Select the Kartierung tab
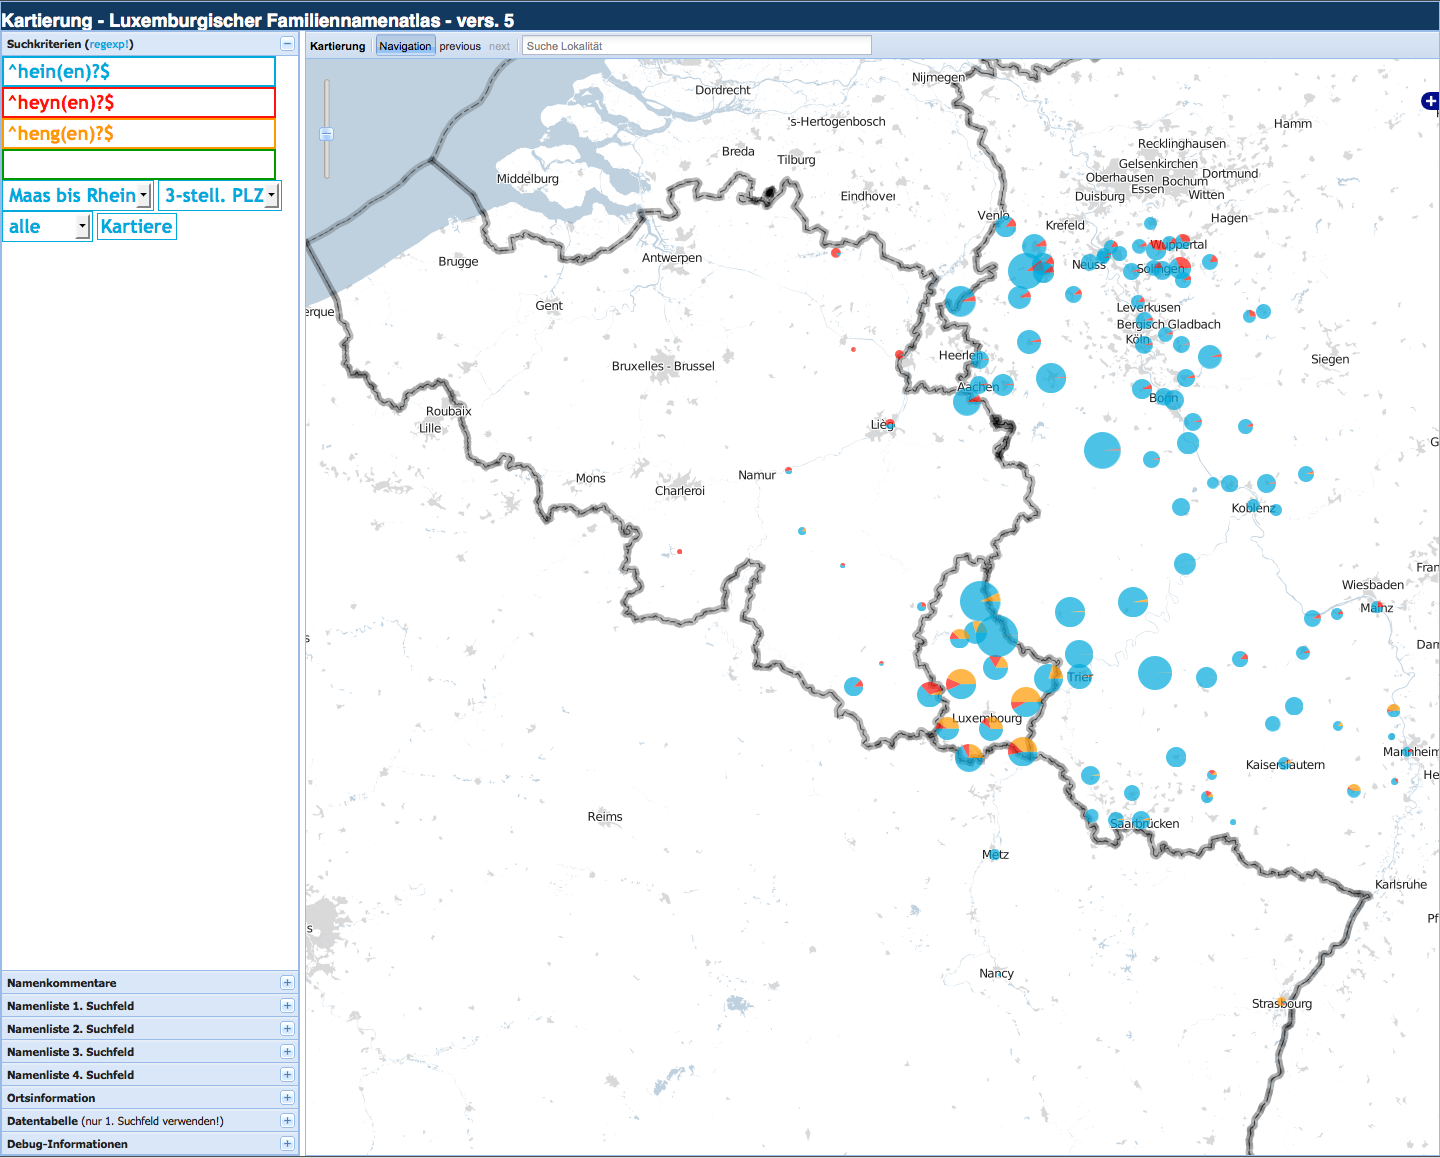The height and width of the screenshot is (1158, 1440). [x=338, y=46]
